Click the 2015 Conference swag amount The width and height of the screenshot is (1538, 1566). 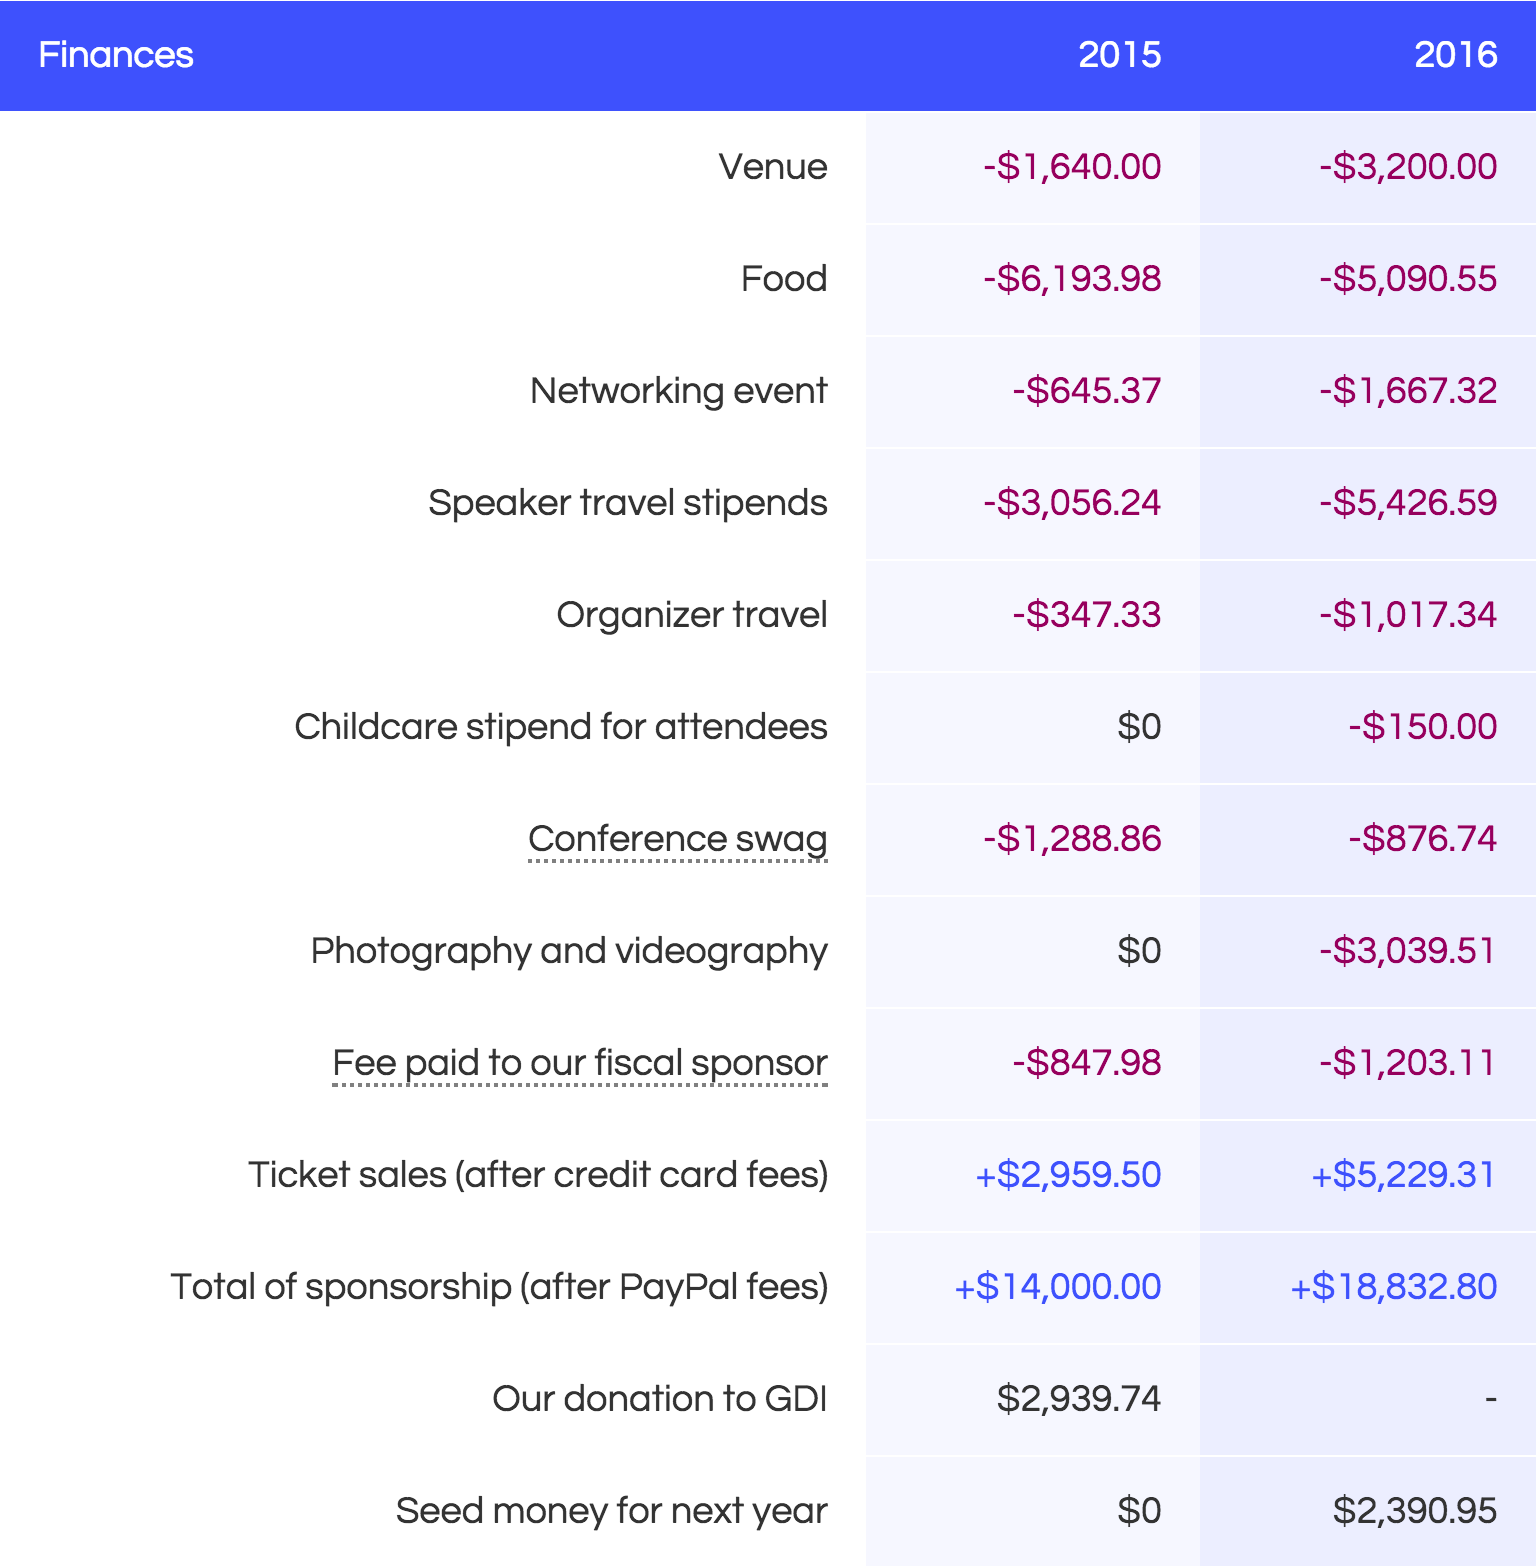pos(1071,839)
